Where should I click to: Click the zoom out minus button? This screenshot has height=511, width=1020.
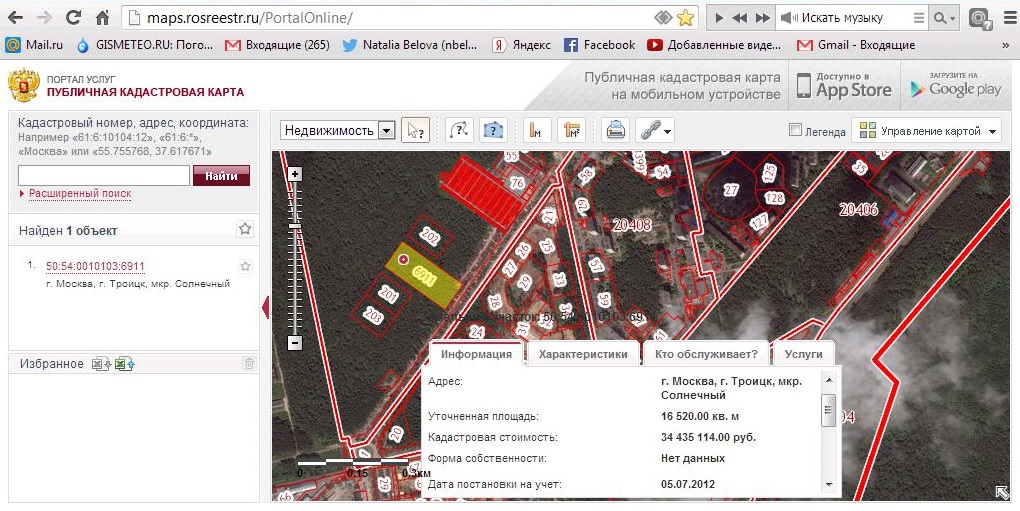295,343
